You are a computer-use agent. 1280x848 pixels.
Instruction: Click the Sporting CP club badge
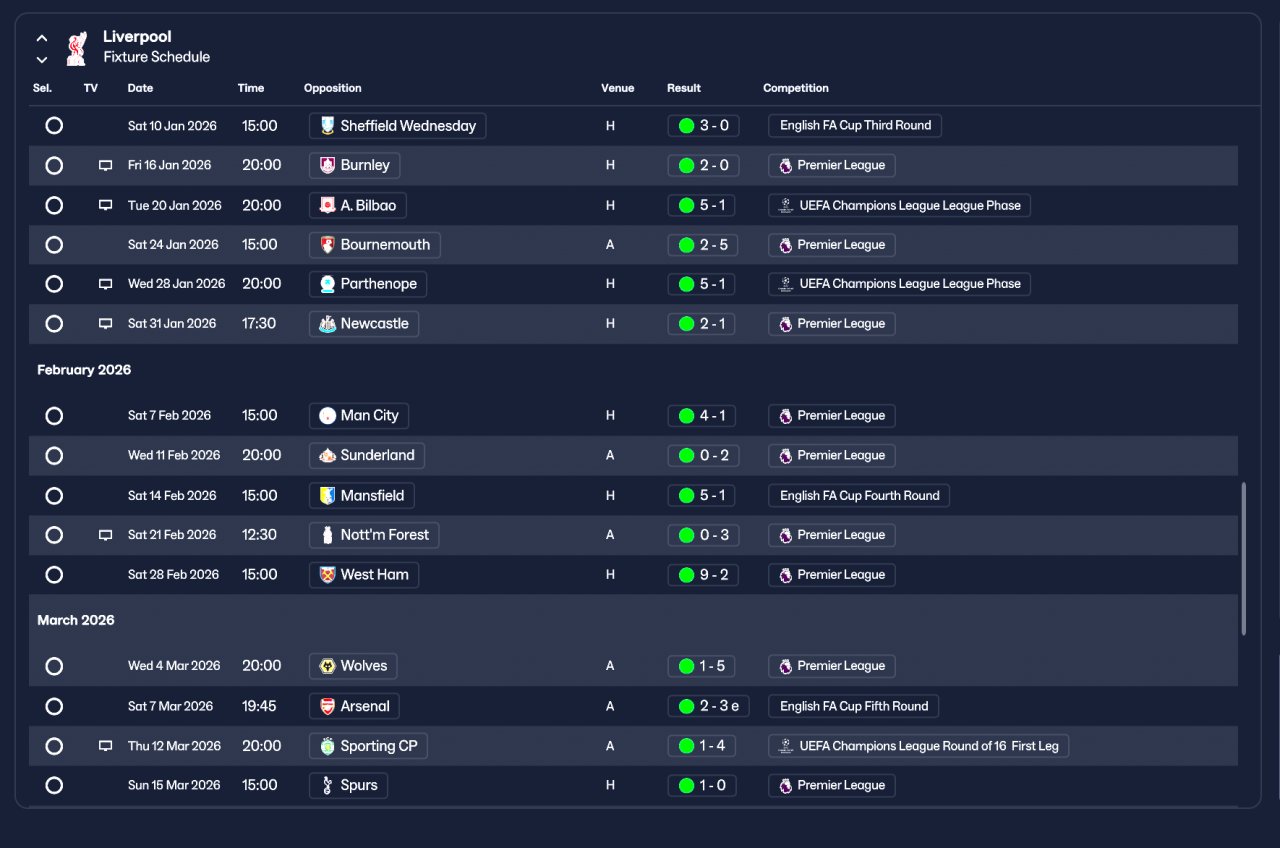pos(327,746)
